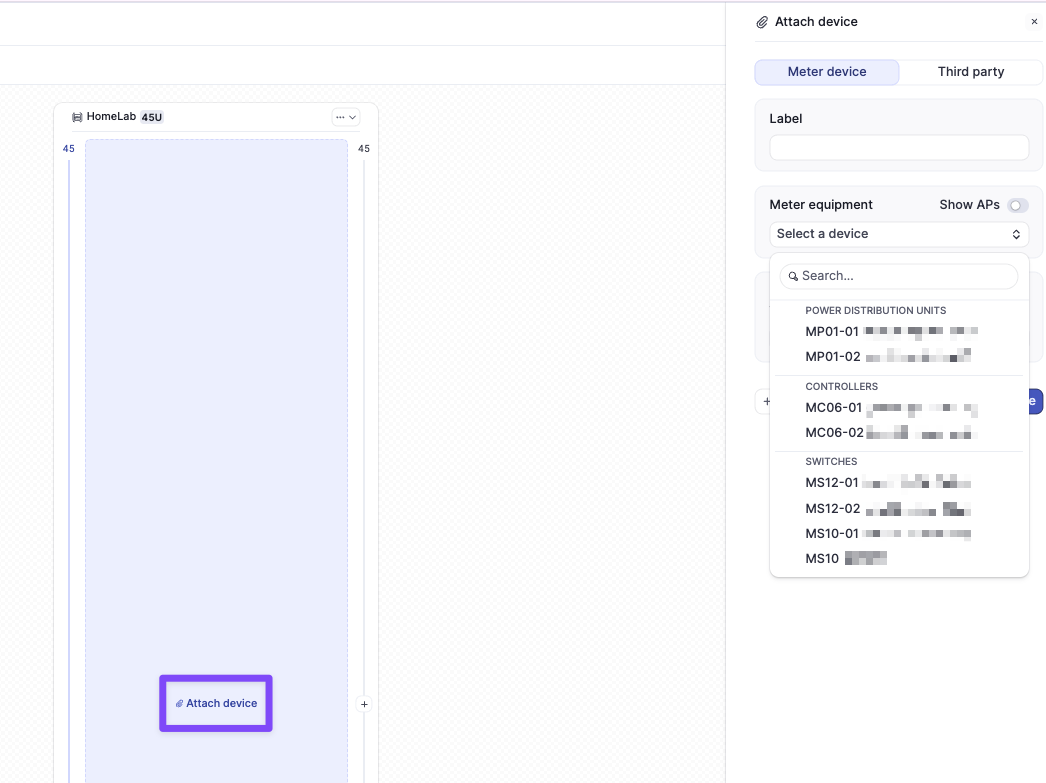Click the plus icon beside the rack
1046x783 pixels.
point(364,704)
